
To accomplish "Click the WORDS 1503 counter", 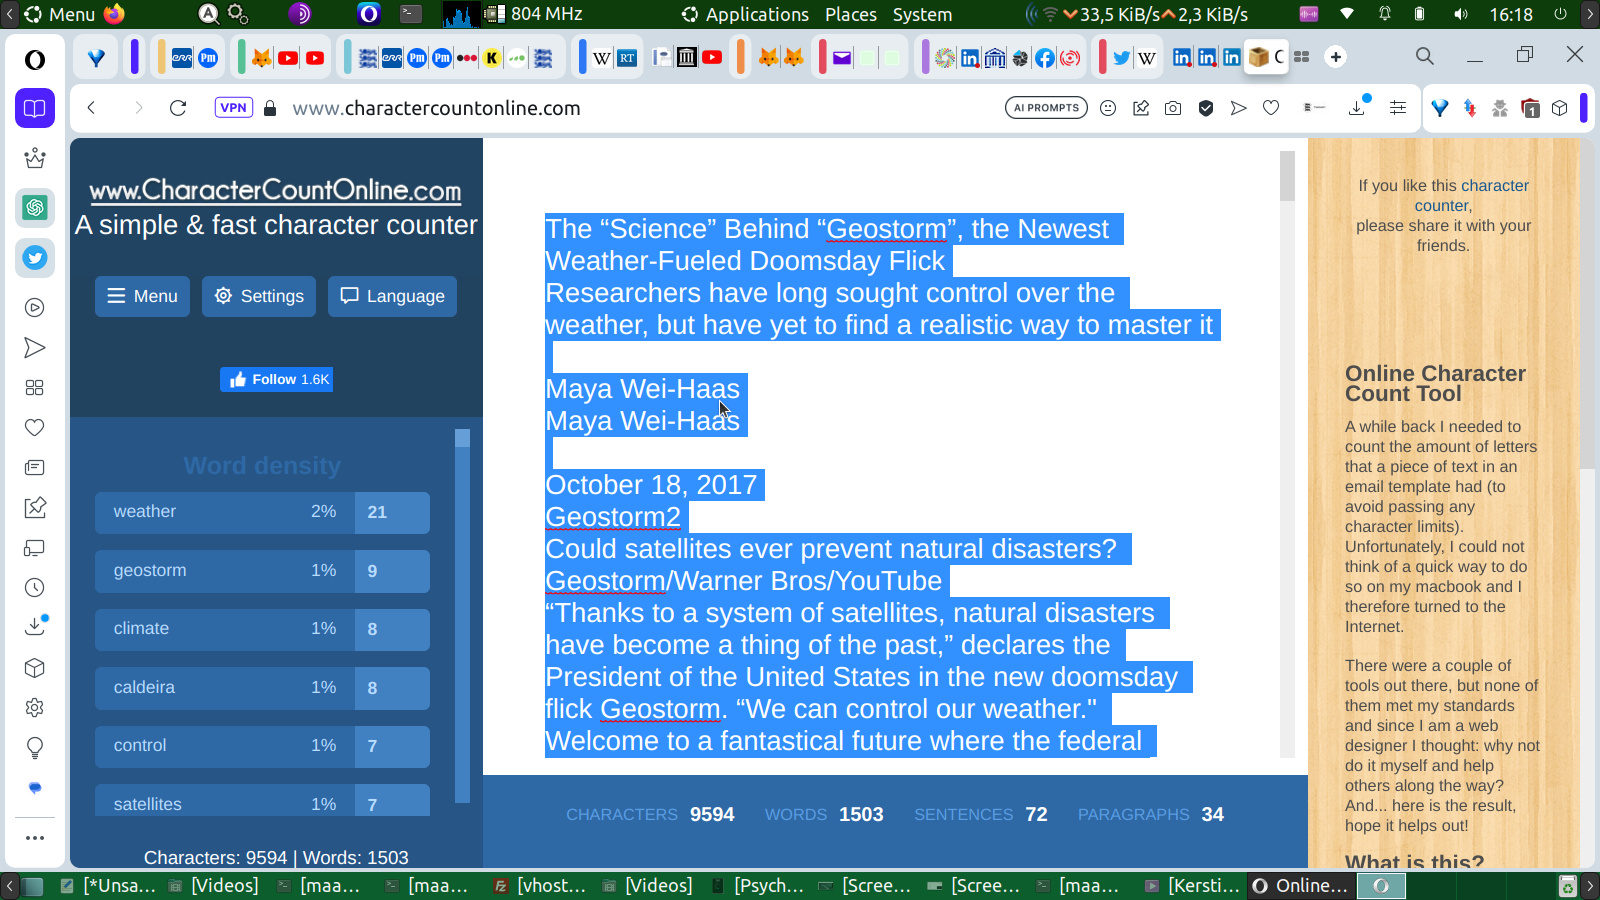I will pos(824,814).
